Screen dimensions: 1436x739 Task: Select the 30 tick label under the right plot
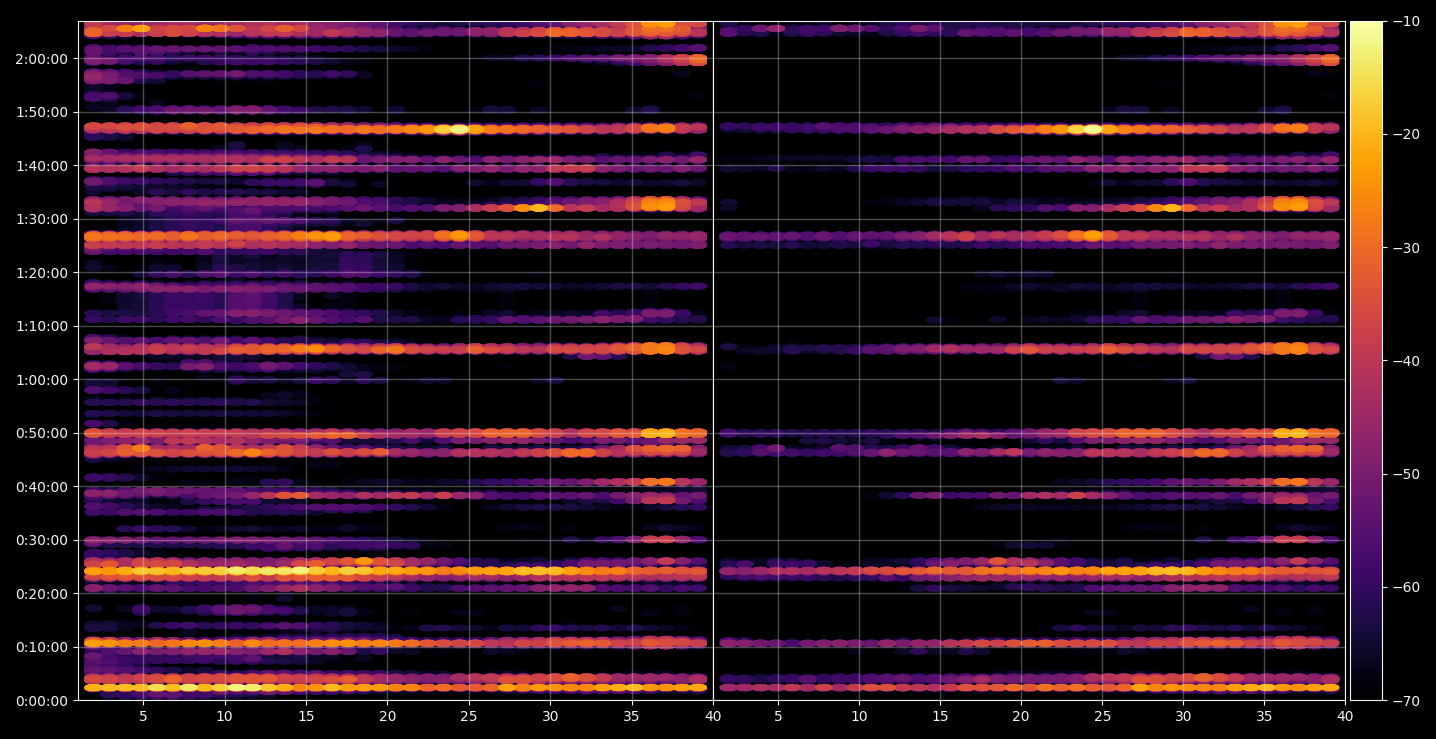1183,717
